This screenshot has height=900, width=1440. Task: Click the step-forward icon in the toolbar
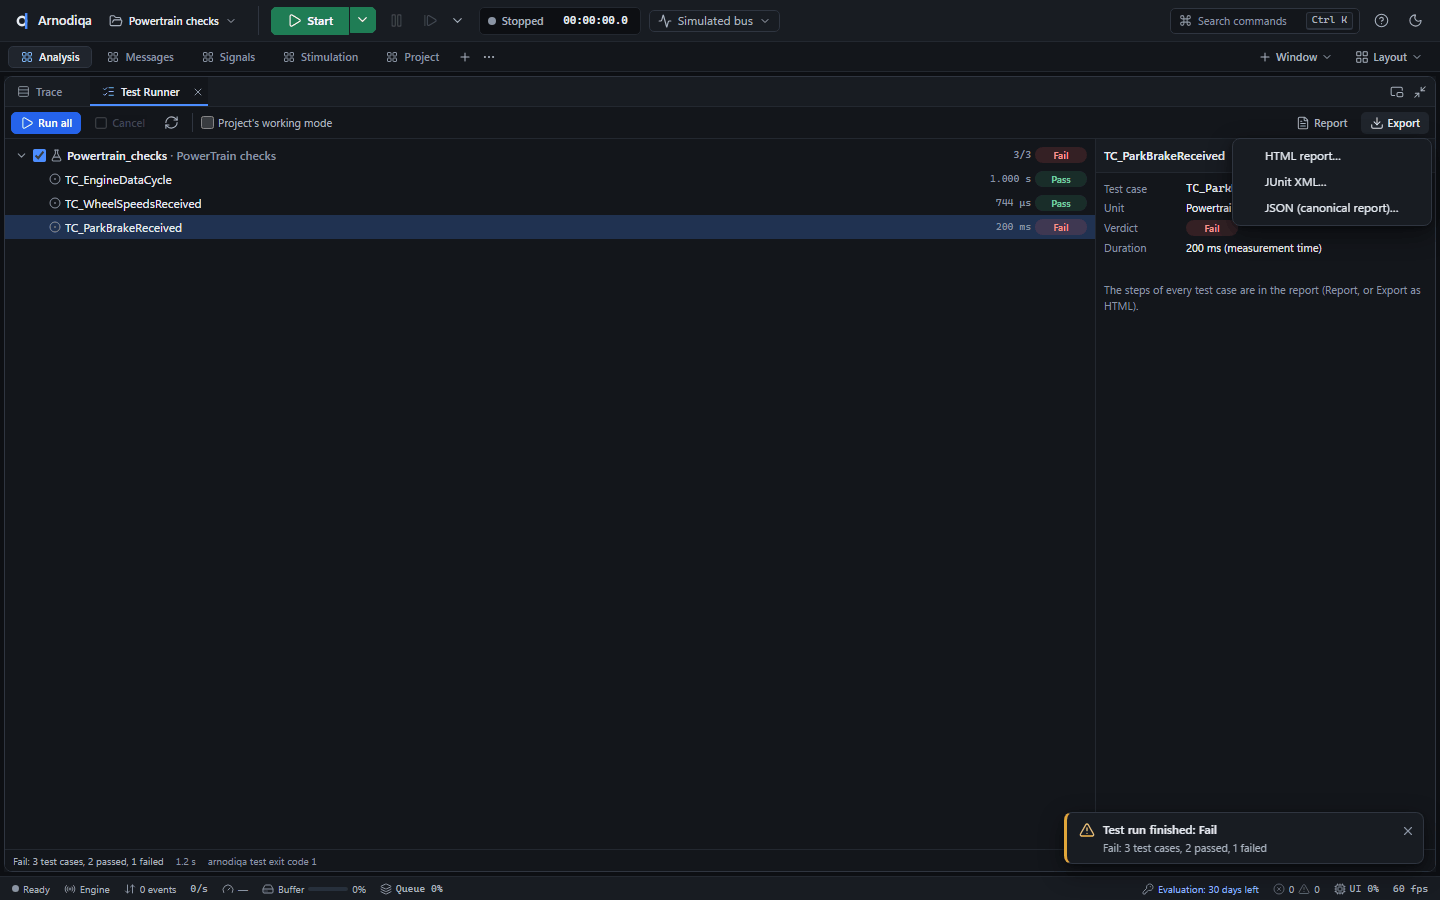pos(430,21)
